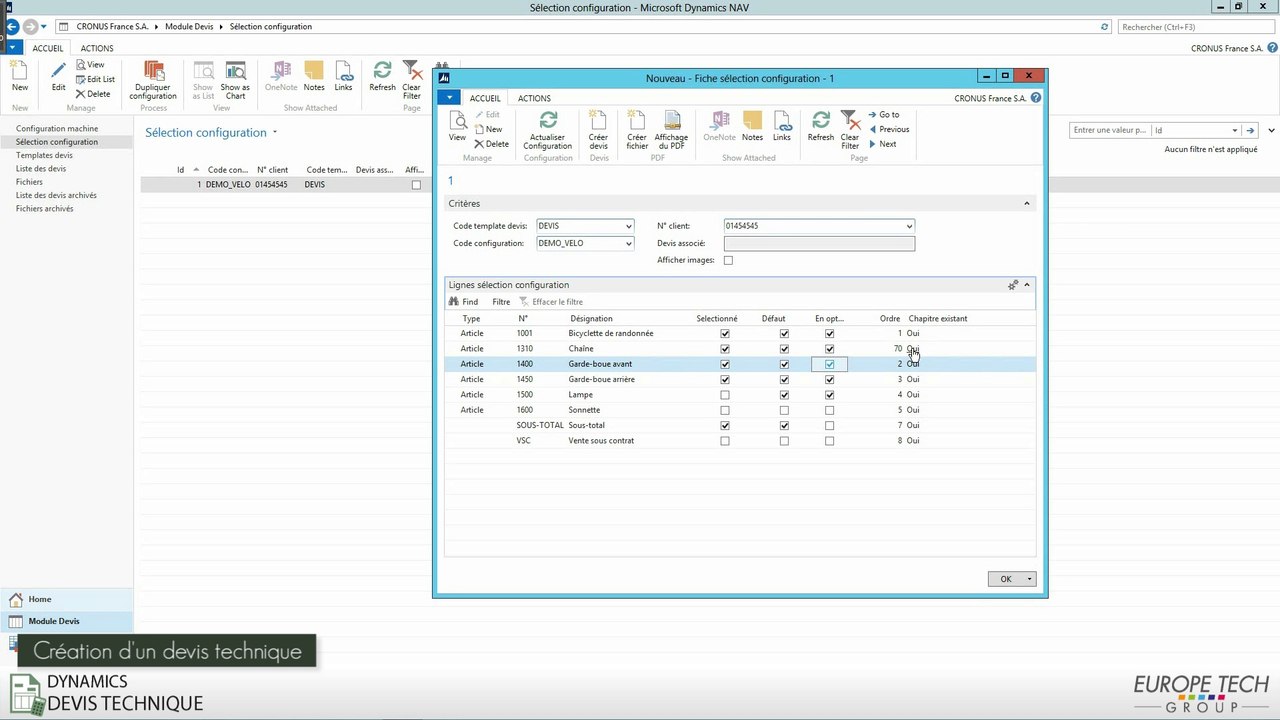Click Edit List in main window

tap(95, 79)
